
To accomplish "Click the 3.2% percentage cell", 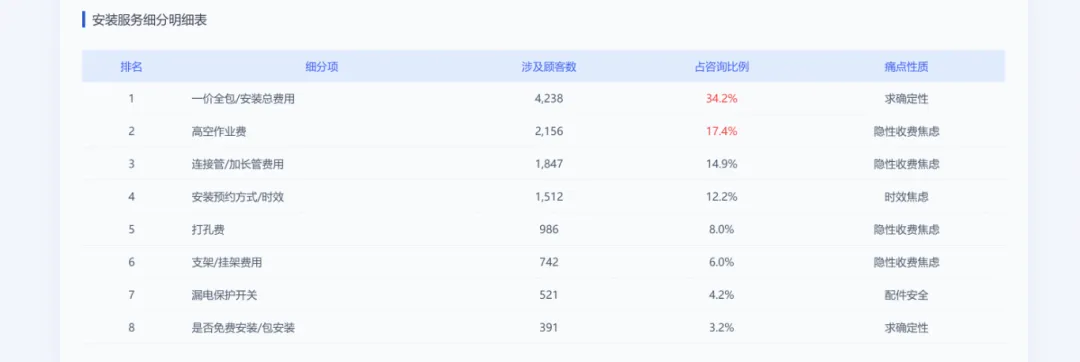I will click(722, 328).
